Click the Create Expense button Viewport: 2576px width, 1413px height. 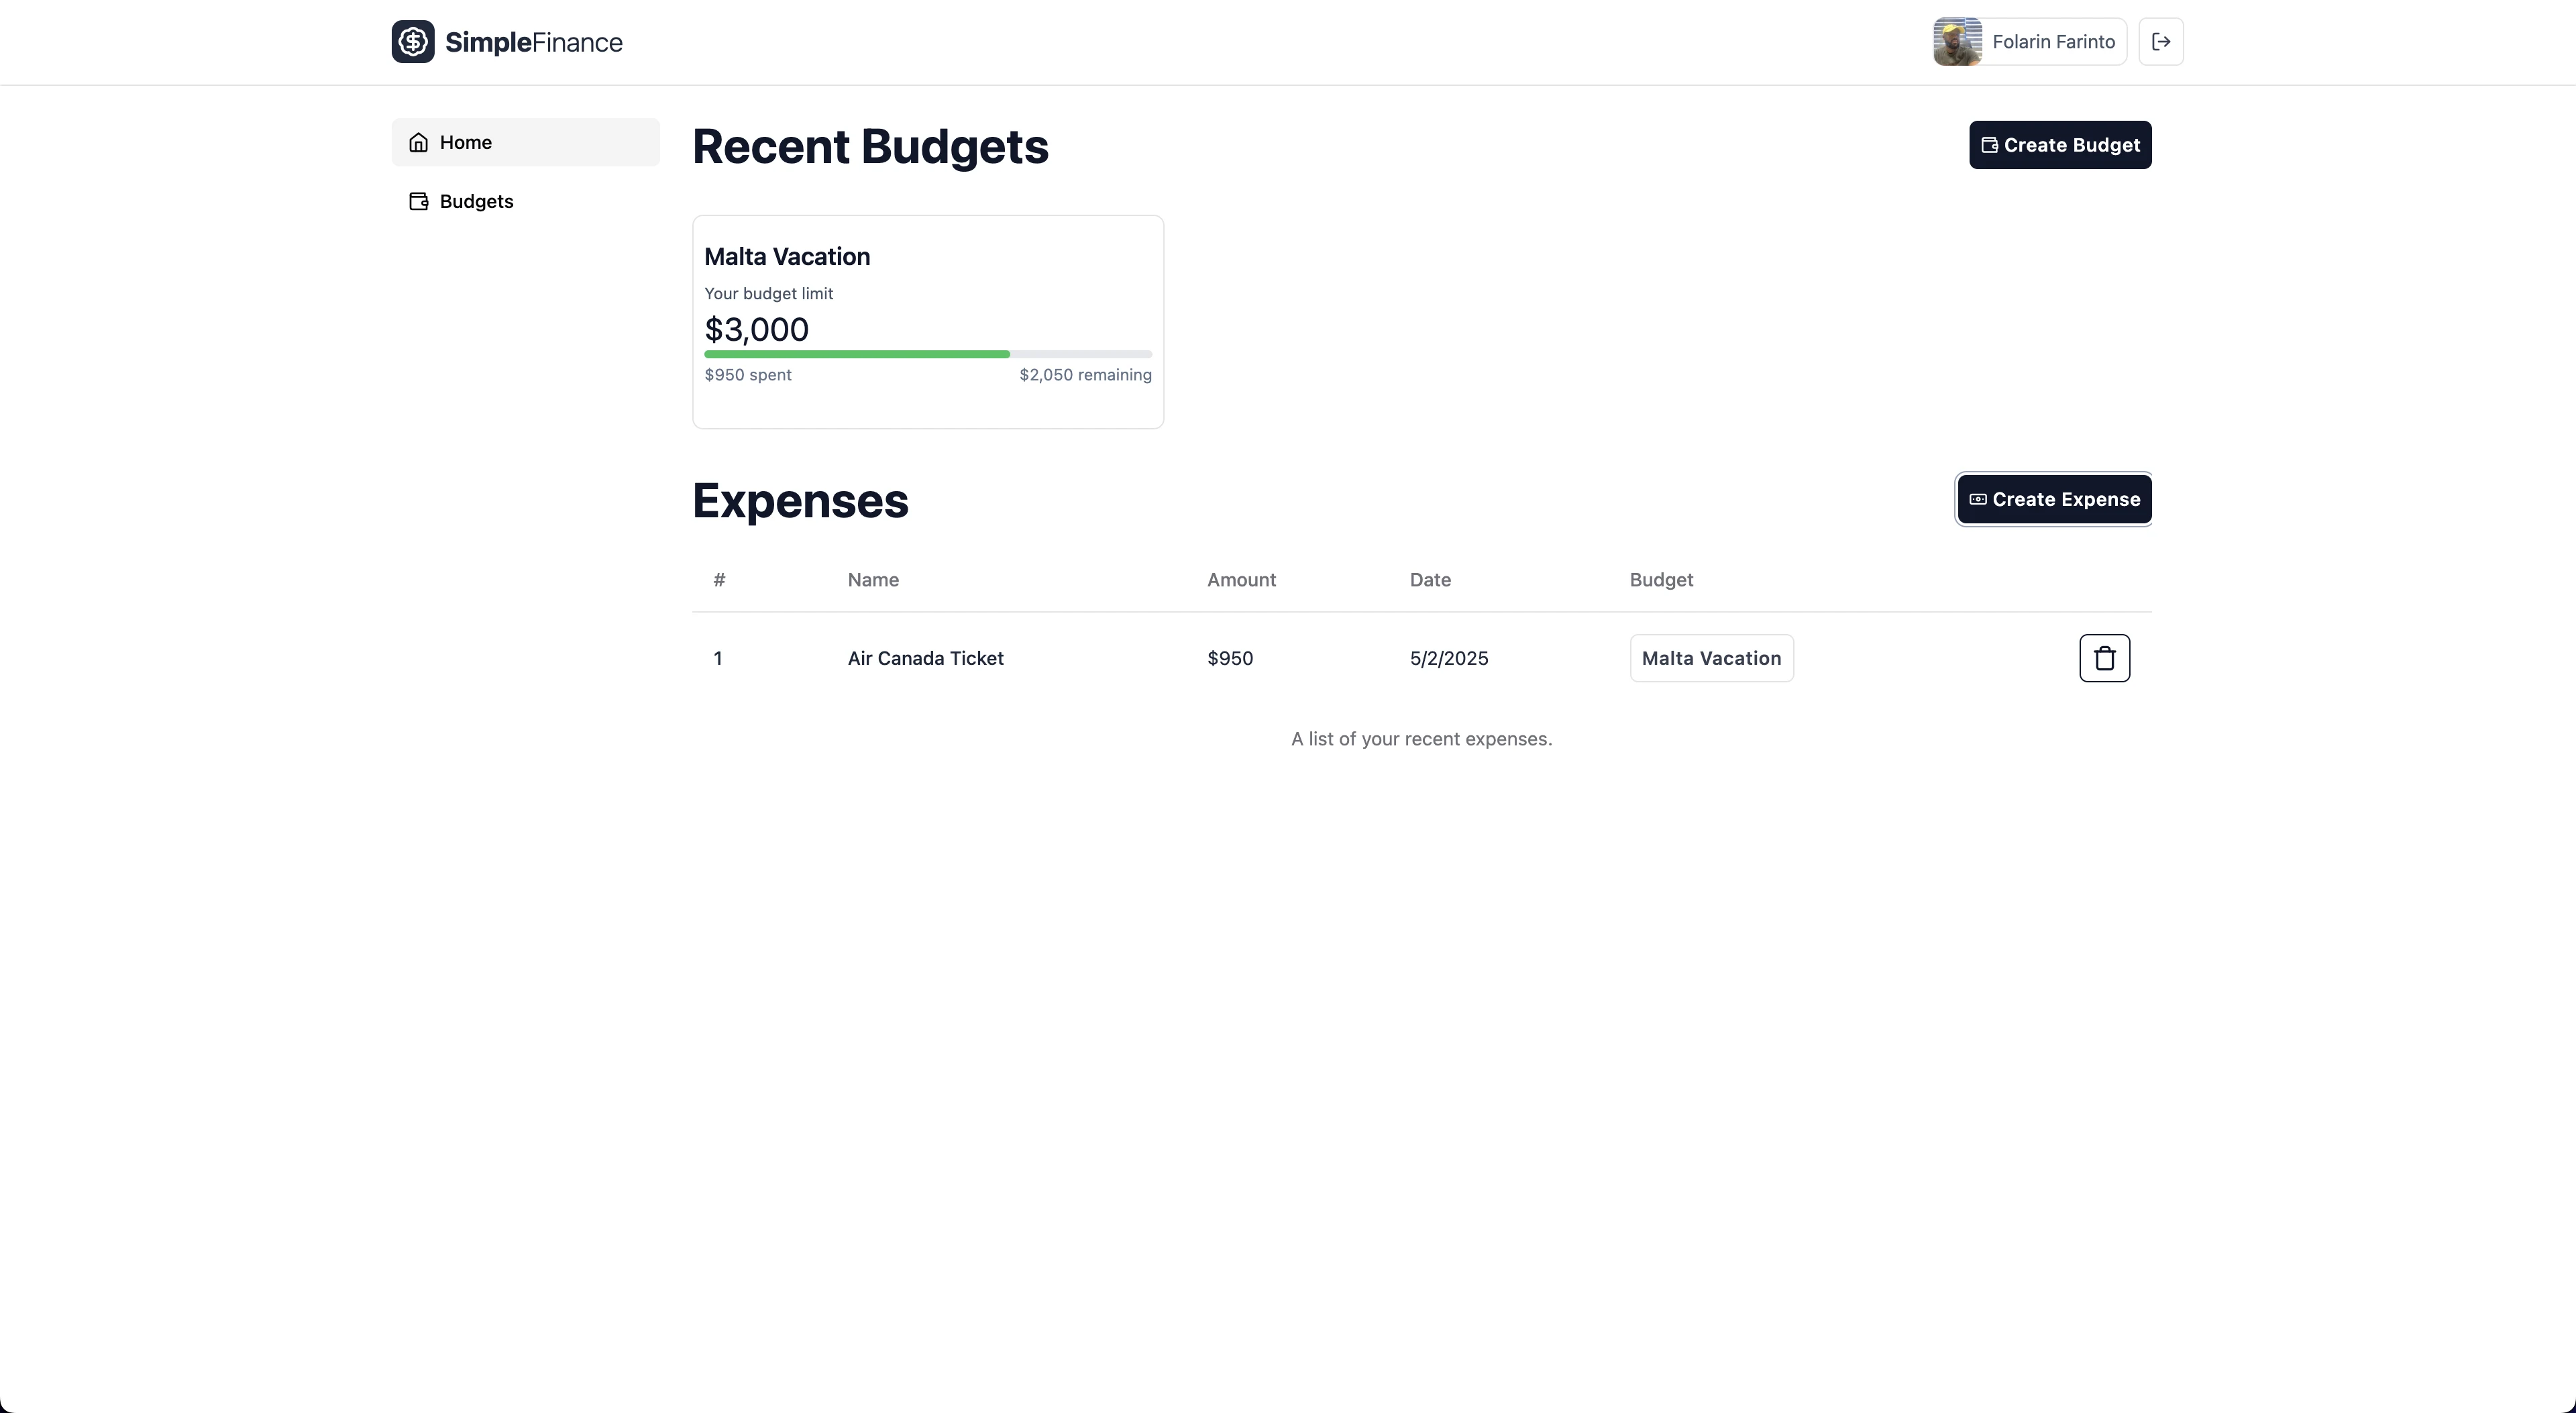coord(2052,499)
